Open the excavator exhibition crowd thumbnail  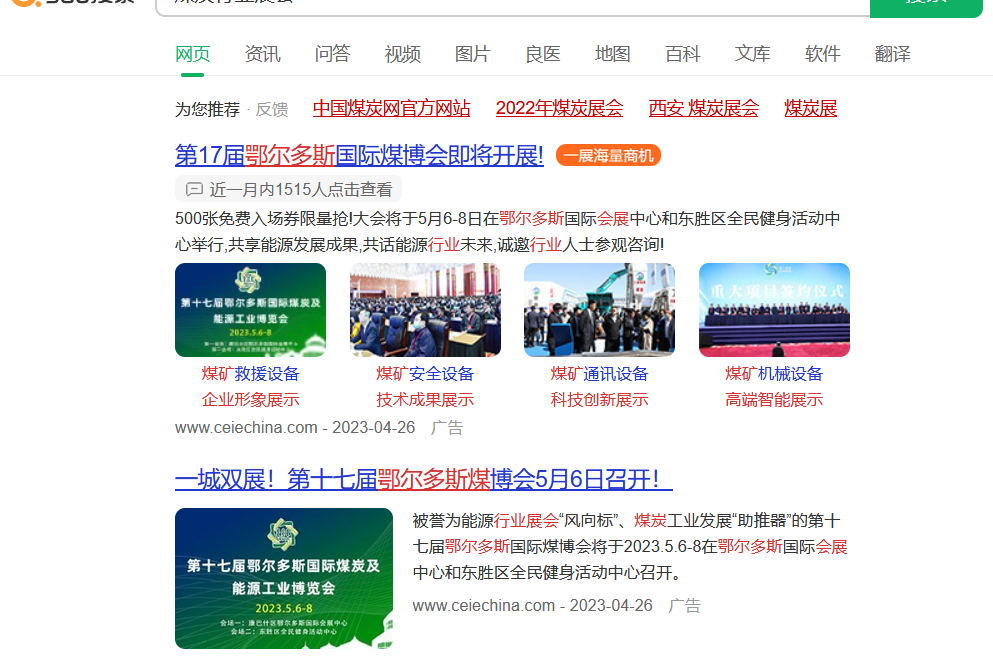[x=599, y=310]
